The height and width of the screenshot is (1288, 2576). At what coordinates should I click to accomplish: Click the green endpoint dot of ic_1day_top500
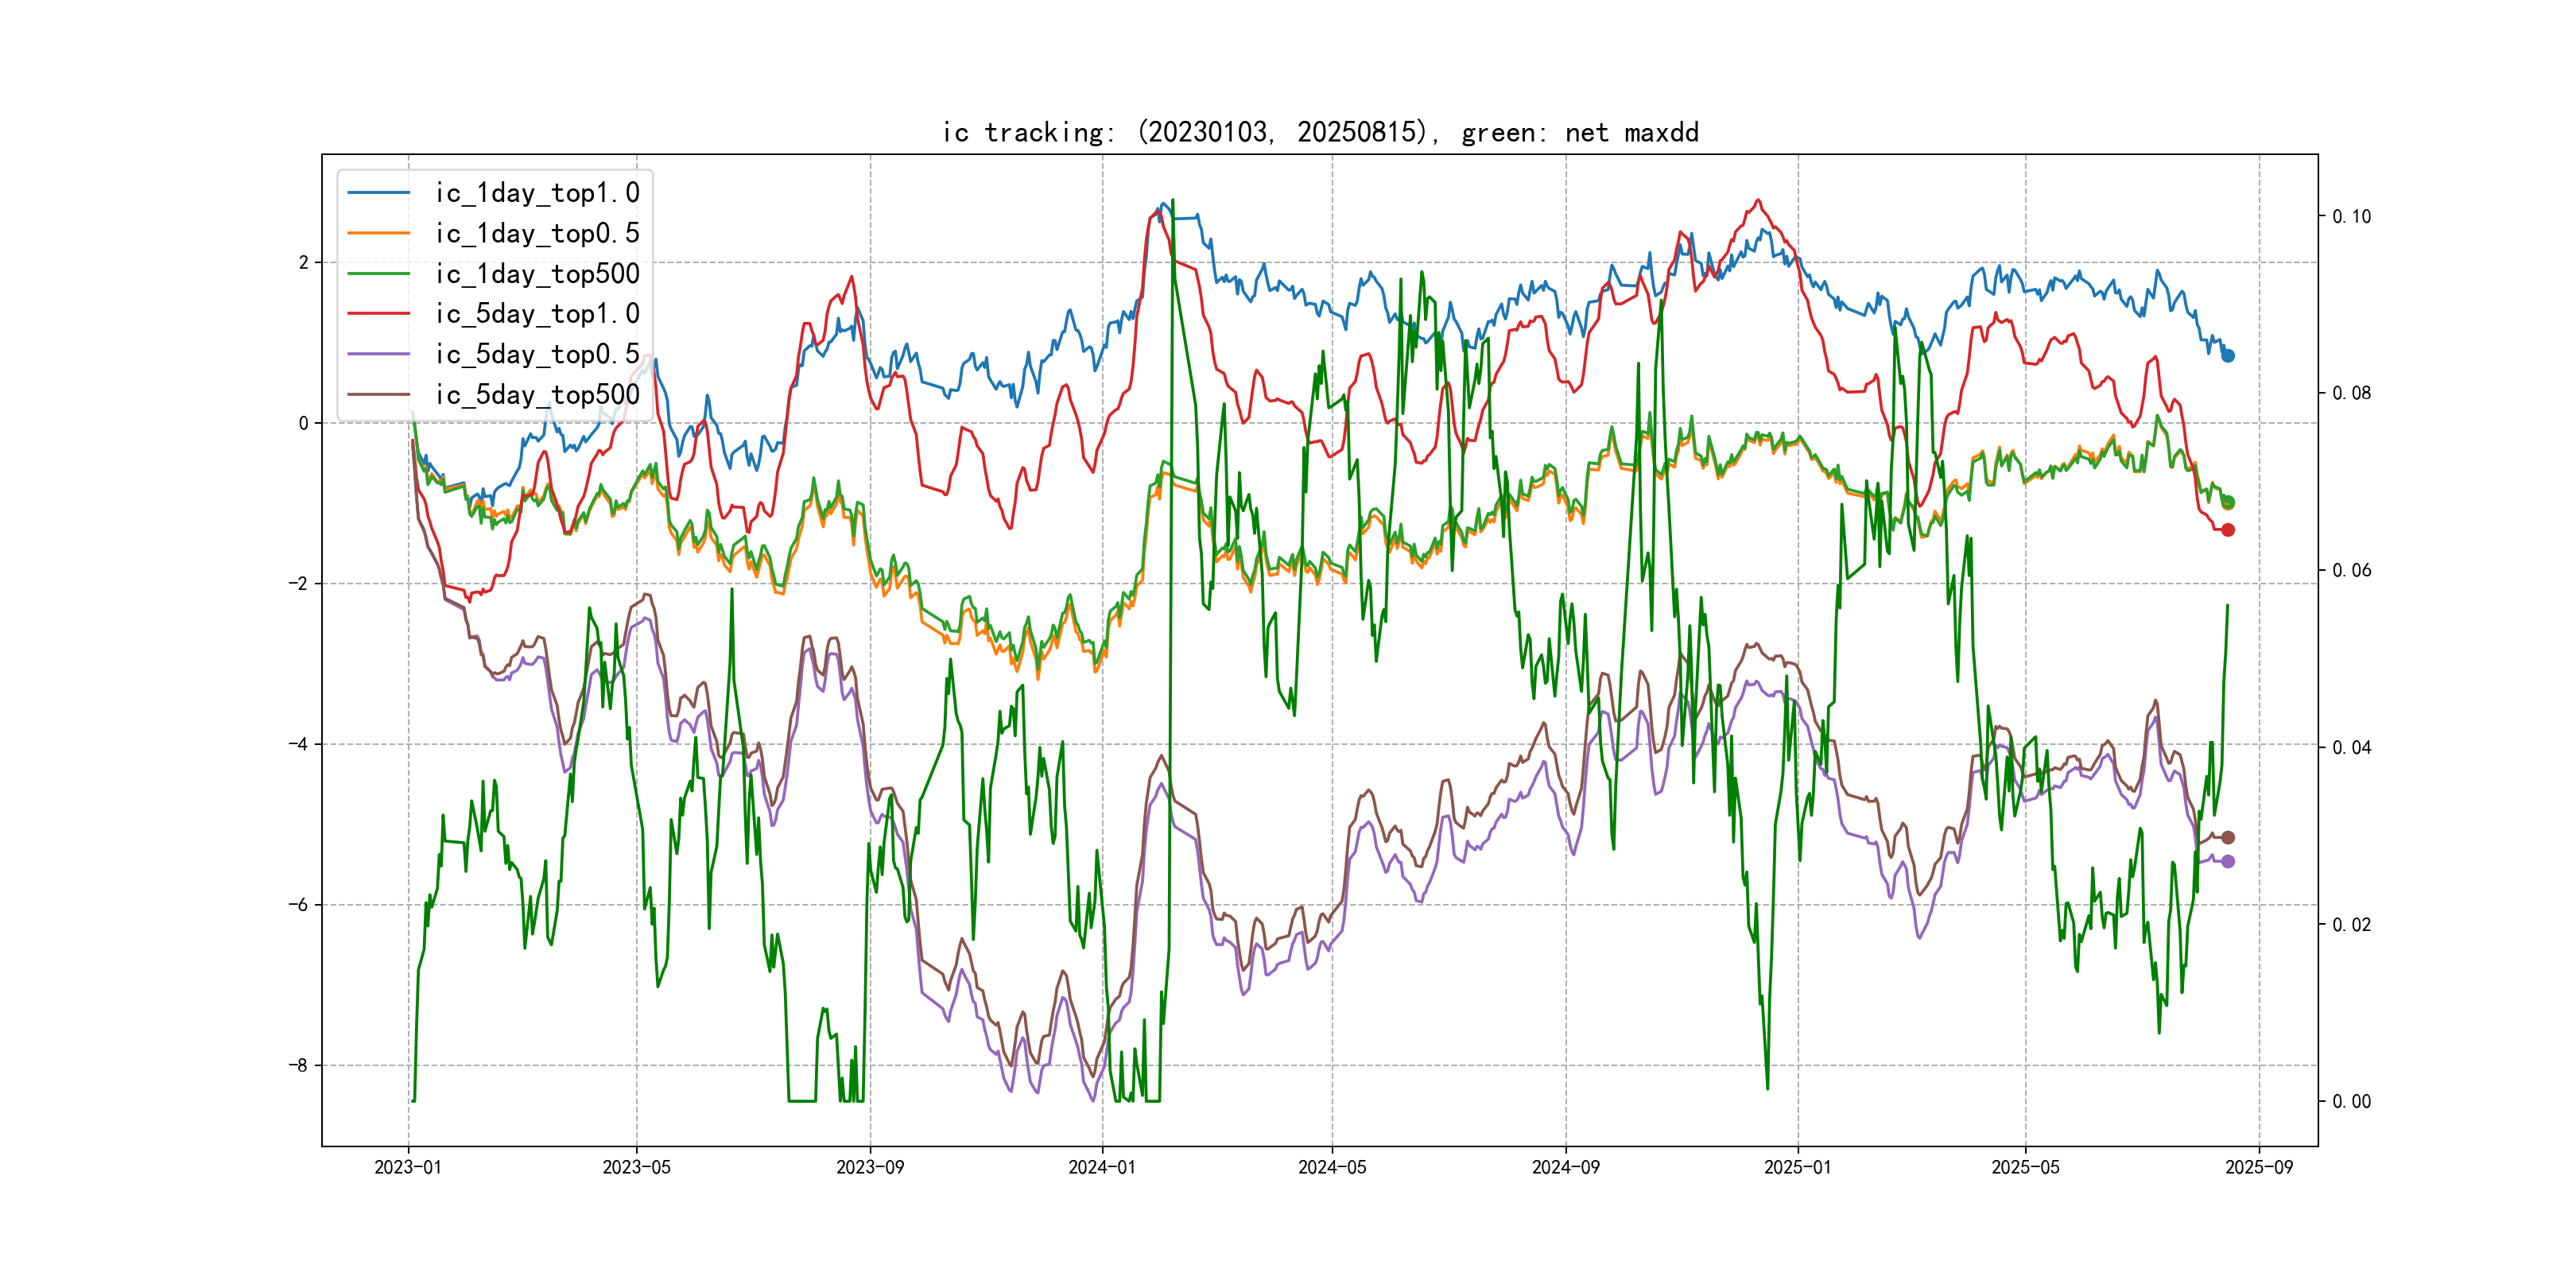pos(2227,502)
